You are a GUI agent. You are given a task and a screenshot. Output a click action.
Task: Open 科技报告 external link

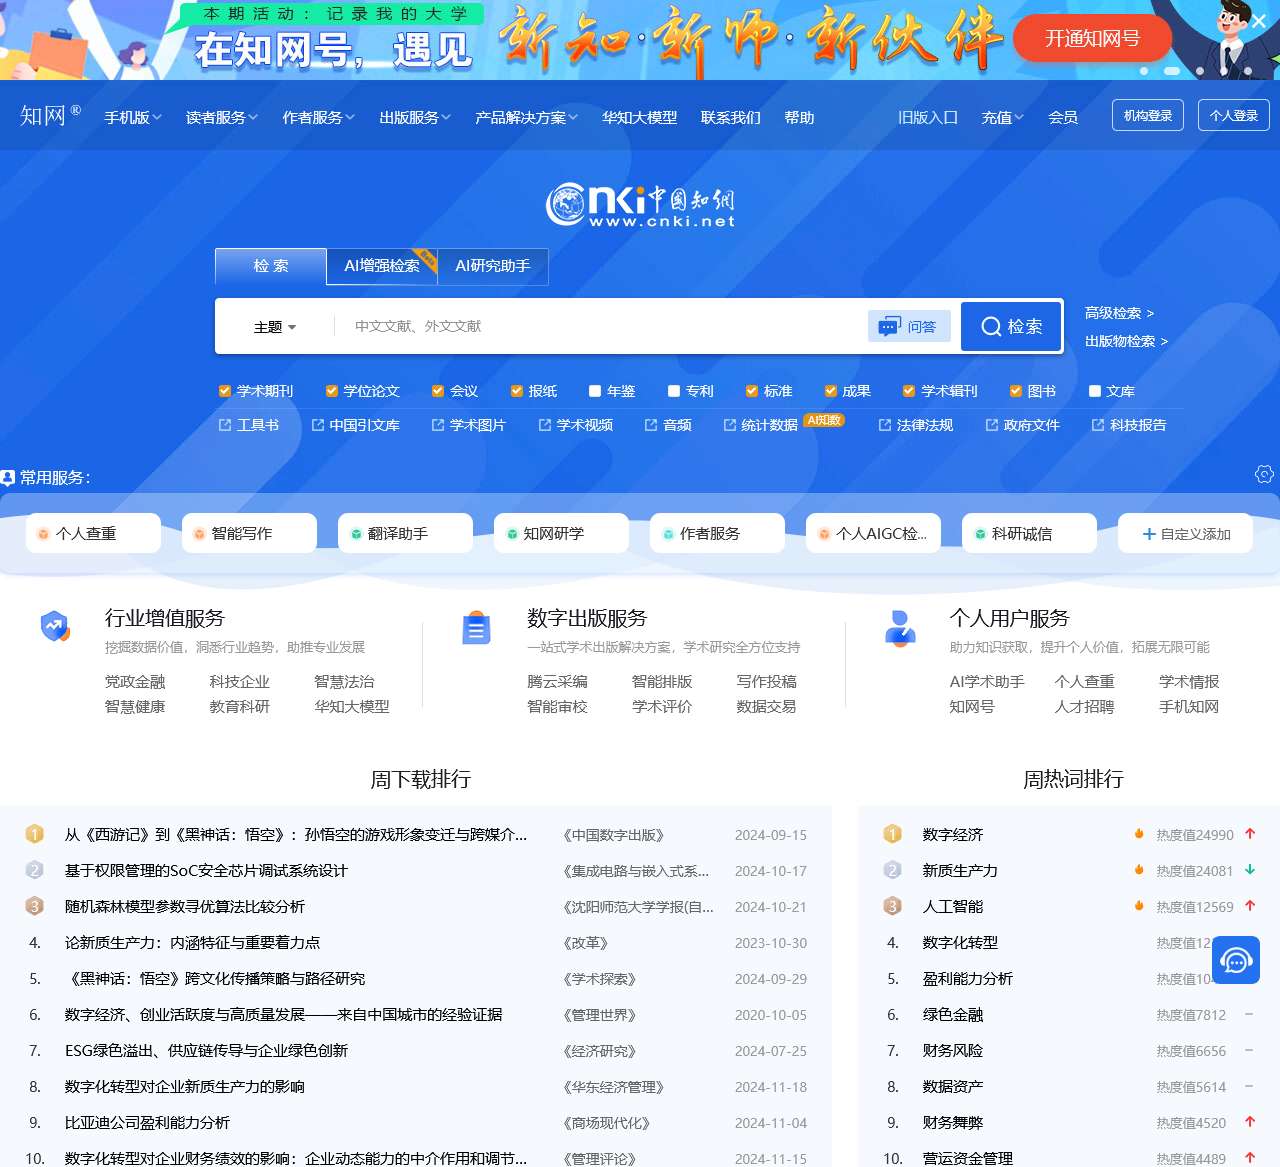pos(1129,425)
